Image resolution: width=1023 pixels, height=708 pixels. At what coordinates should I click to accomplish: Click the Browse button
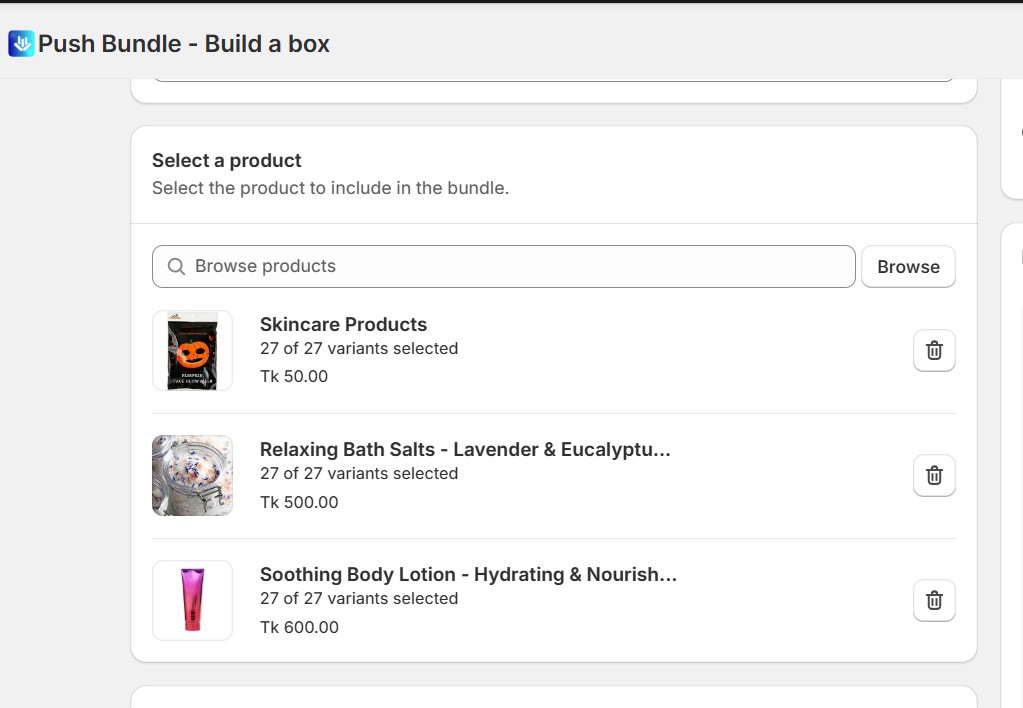pyautogui.click(x=907, y=266)
